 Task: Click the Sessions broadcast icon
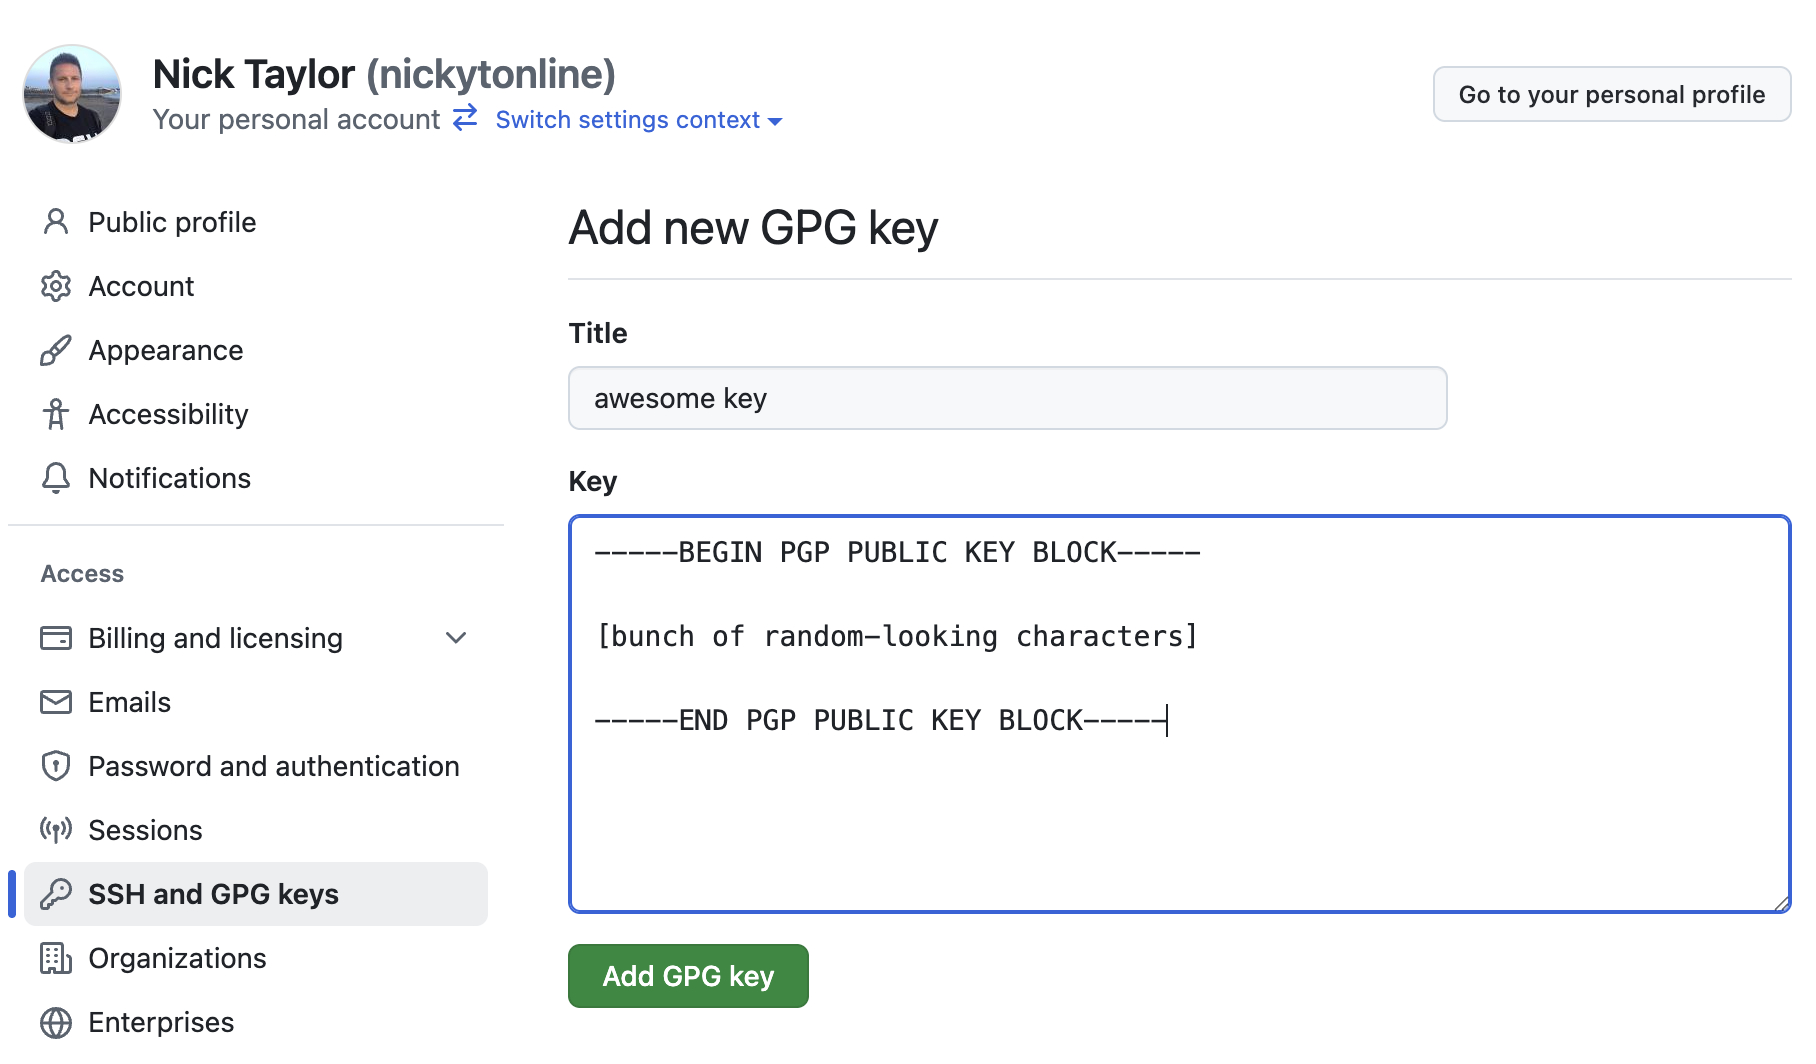[56, 830]
